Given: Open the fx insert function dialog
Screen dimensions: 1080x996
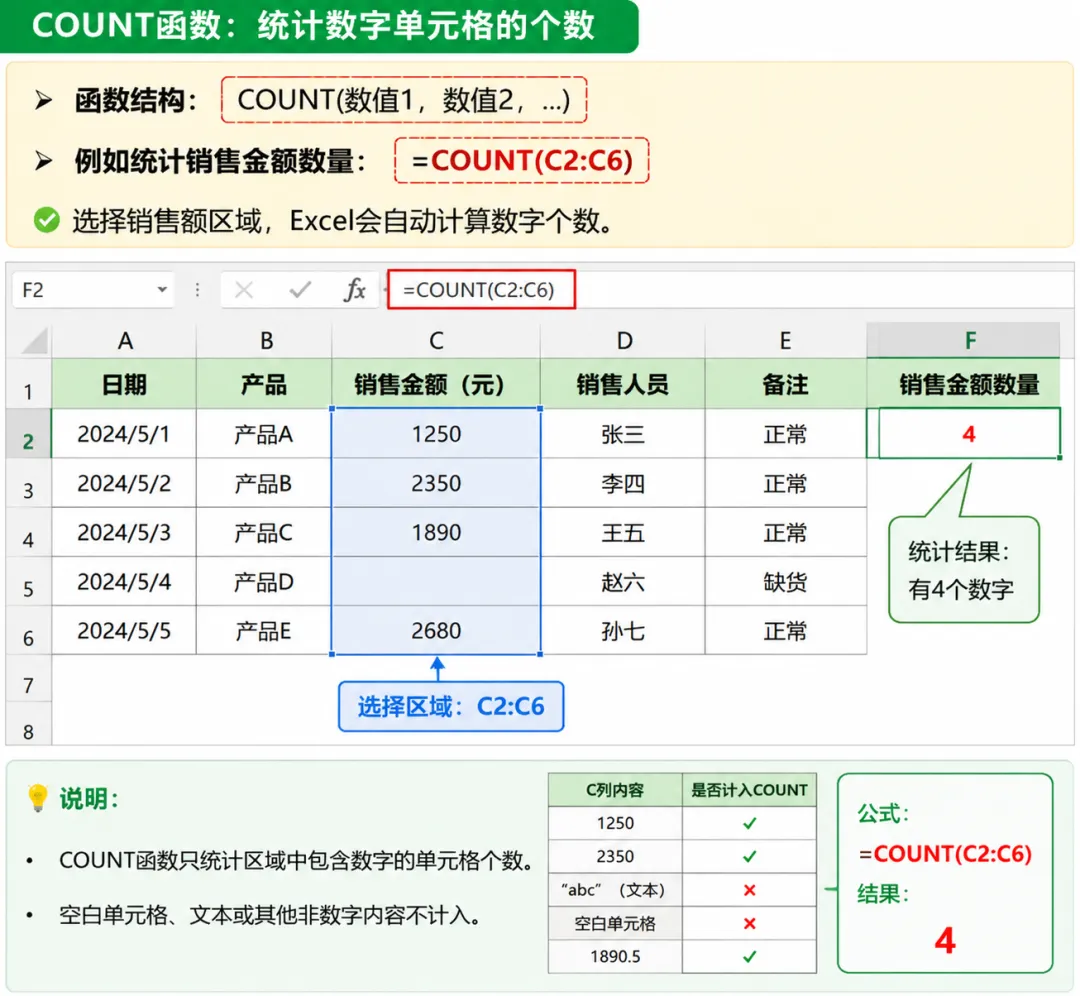Looking at the screenshot, I should pos(354,290).
